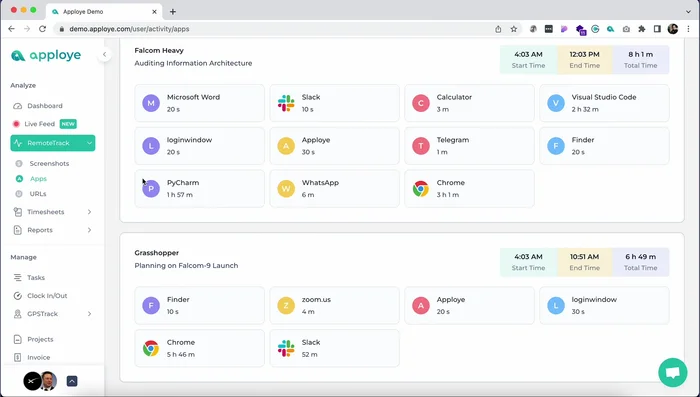This screenshot has width=700, height=397.
Task: Click Chrome icon showing 3 h 1 m
Action: 421,189
